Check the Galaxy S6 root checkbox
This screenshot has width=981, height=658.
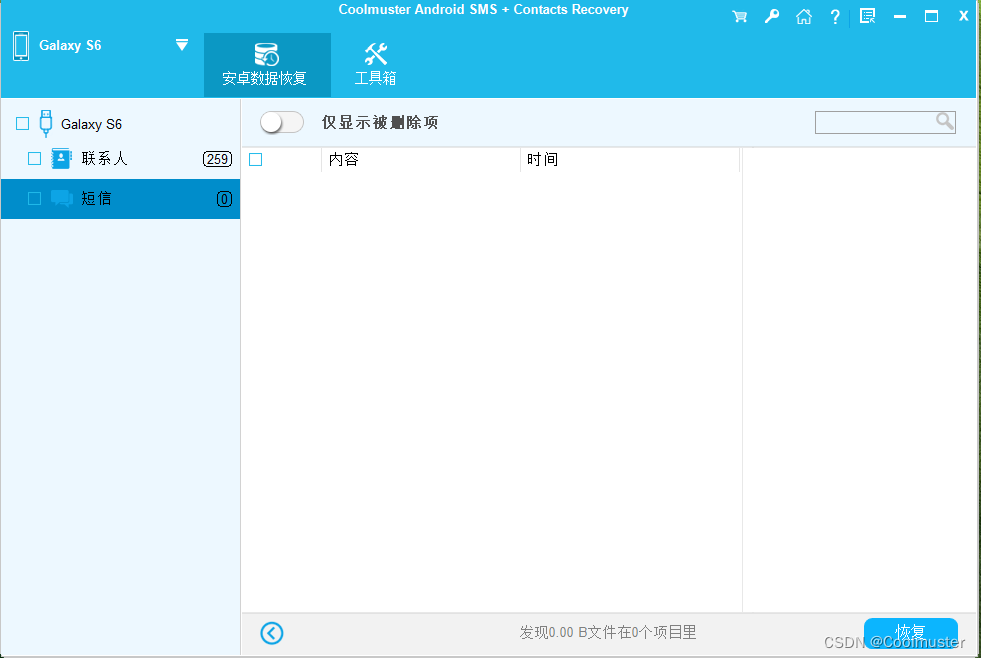tap(23, 123)
